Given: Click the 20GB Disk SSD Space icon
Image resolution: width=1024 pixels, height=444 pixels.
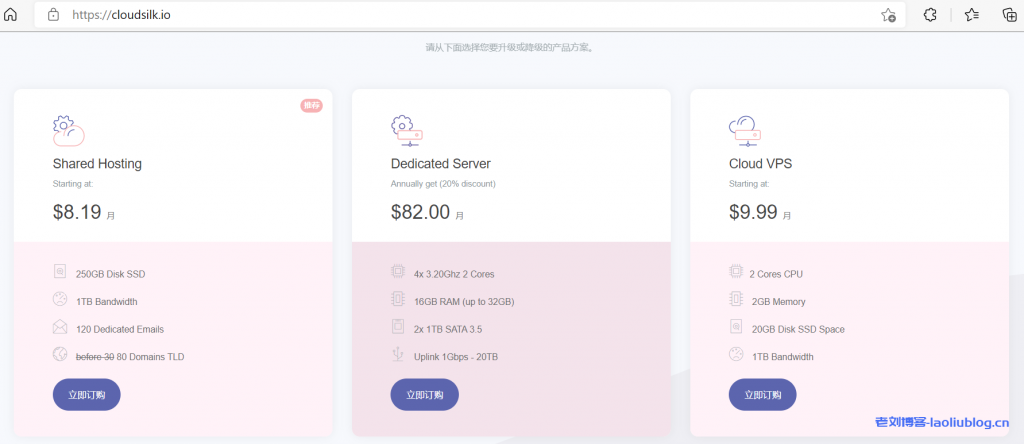Looking at the screenshot, I should click(736, 327).
